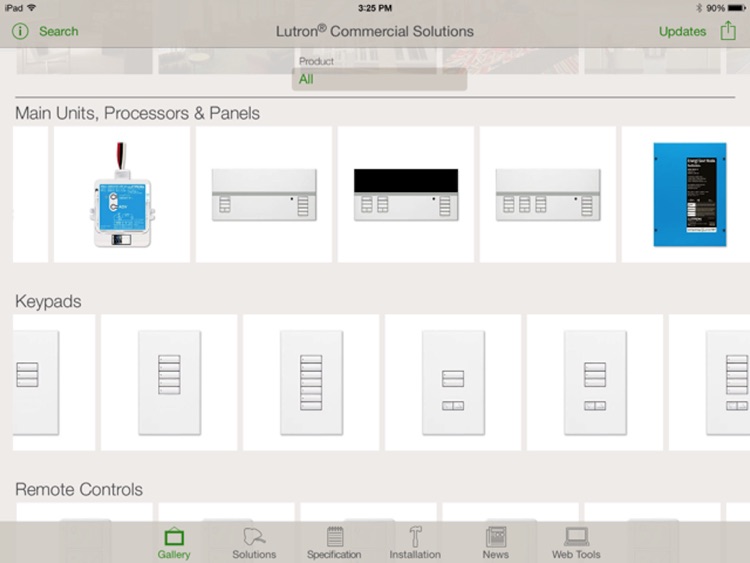Check the battery indicator in status bar
The image size is (750, 563).
(737, 8)
